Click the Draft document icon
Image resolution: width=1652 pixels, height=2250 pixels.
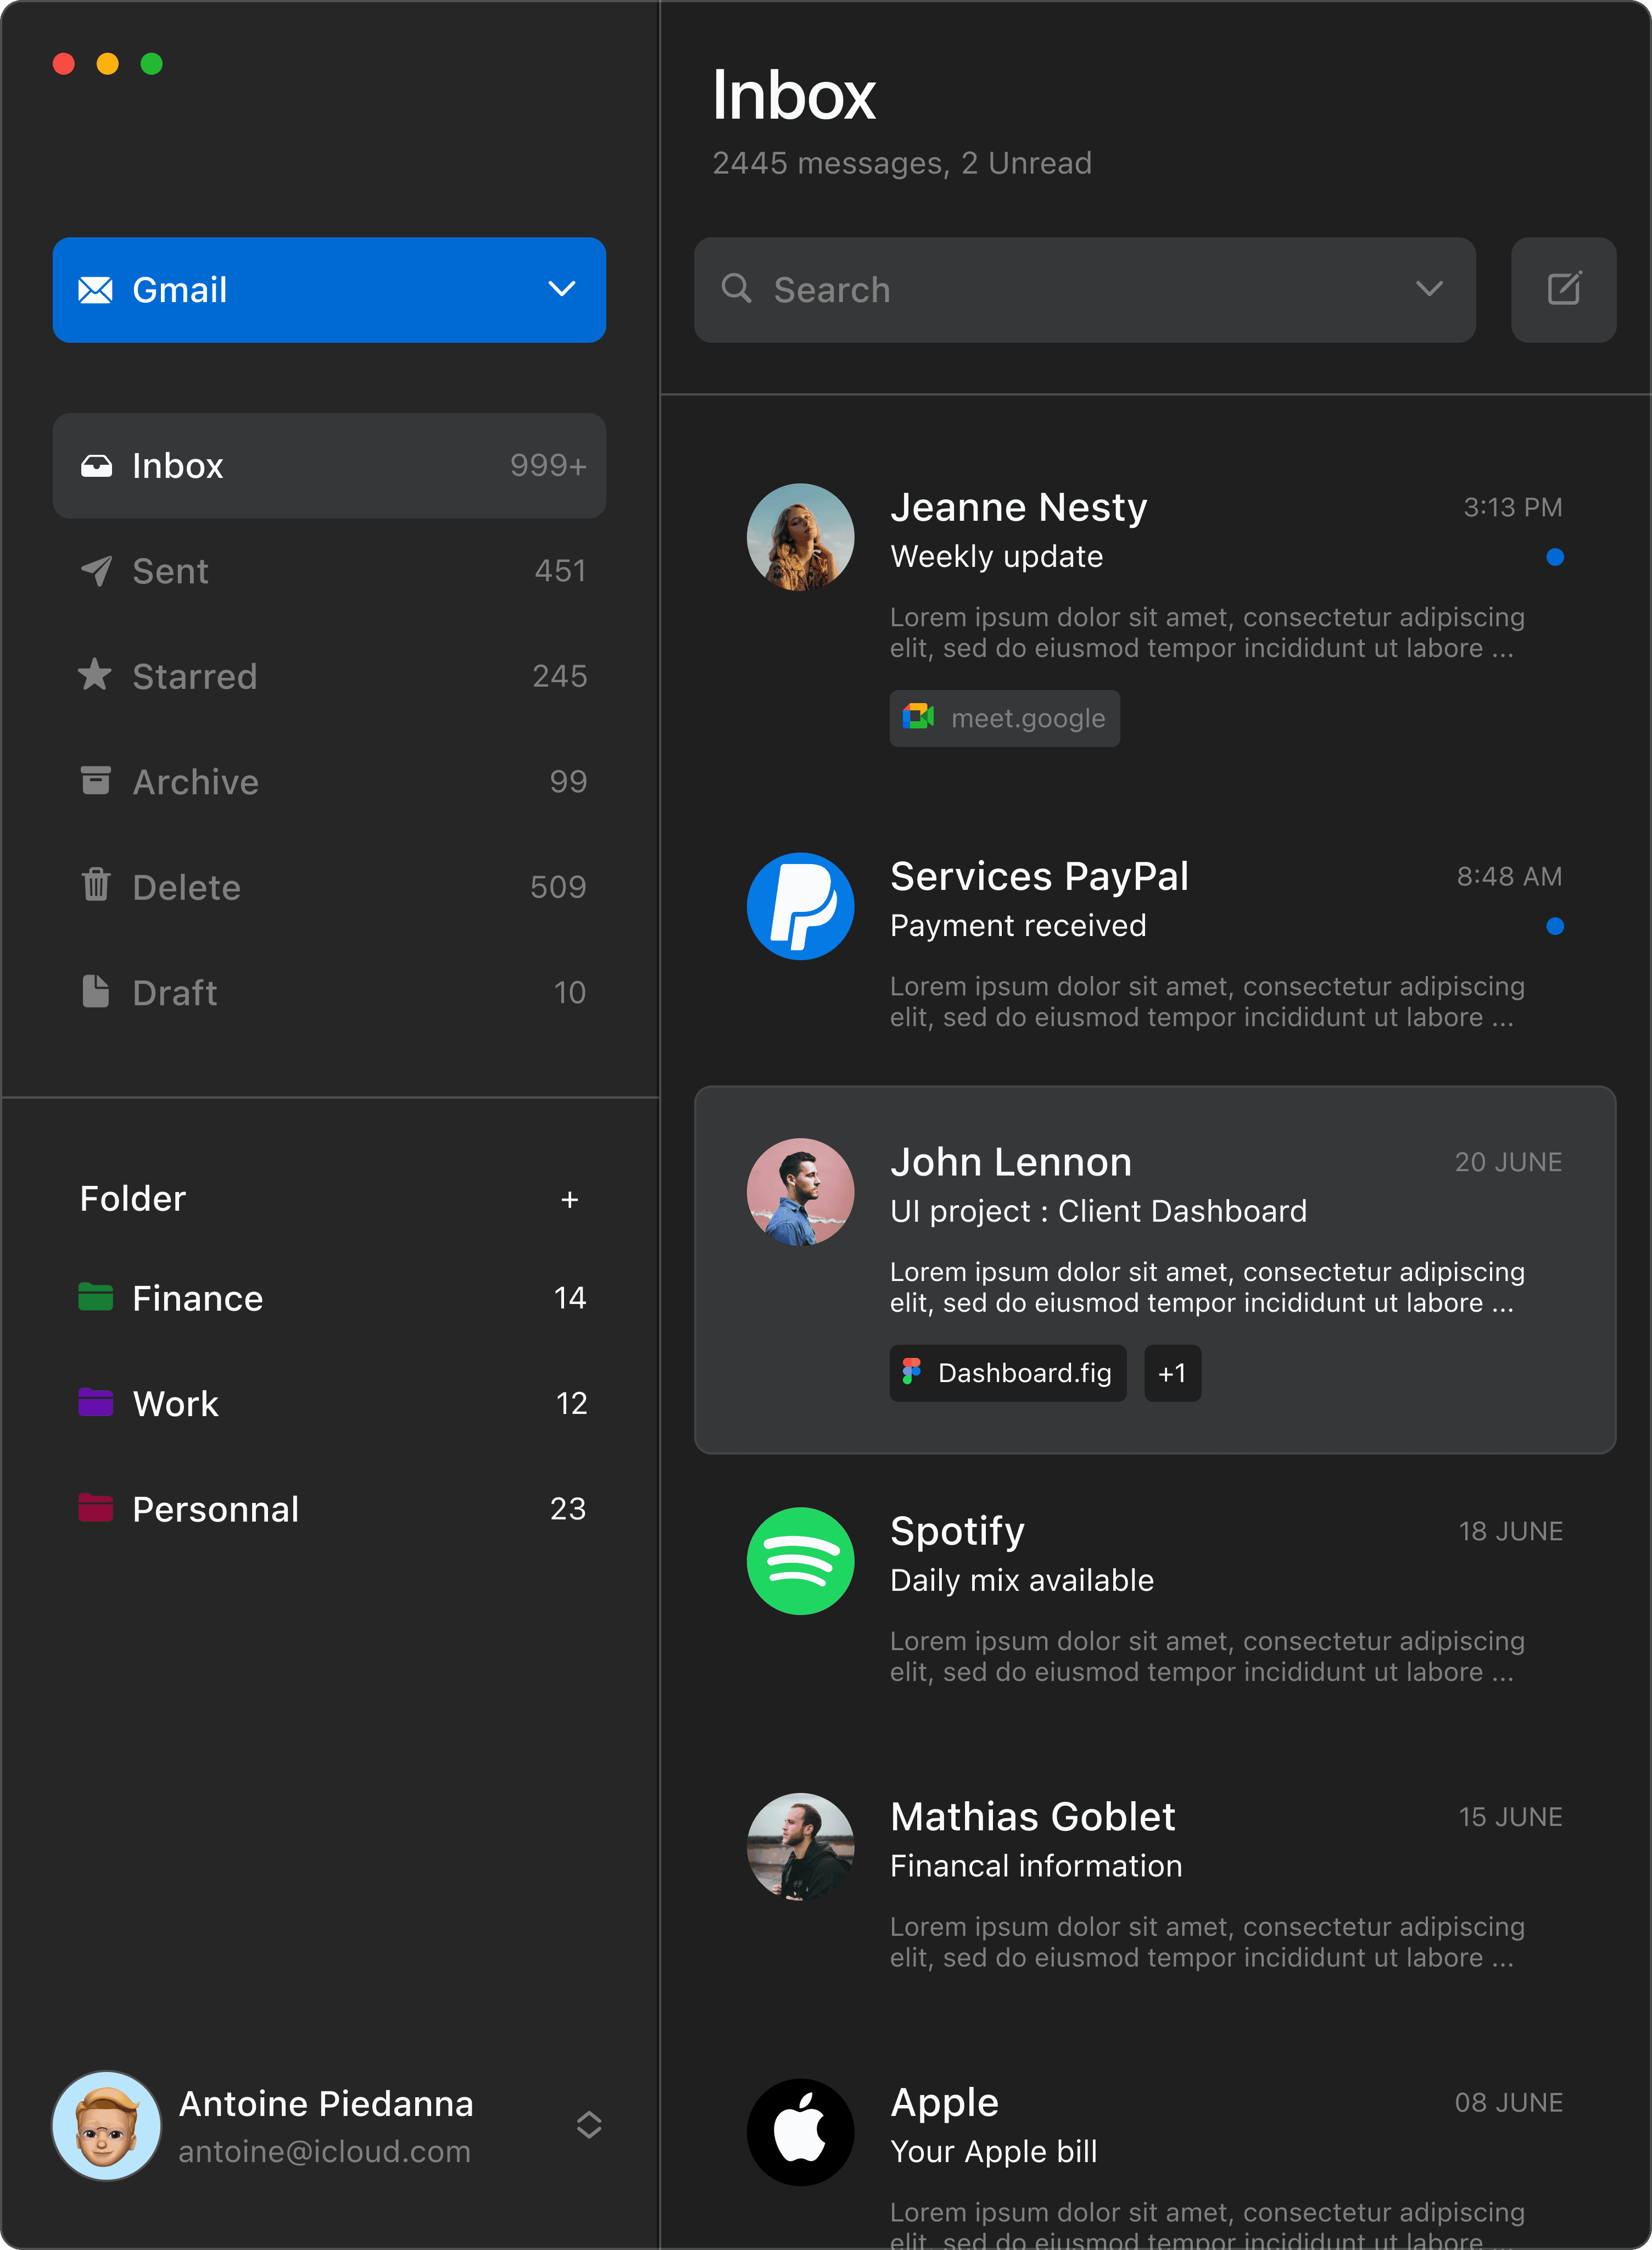pos(95,992)
